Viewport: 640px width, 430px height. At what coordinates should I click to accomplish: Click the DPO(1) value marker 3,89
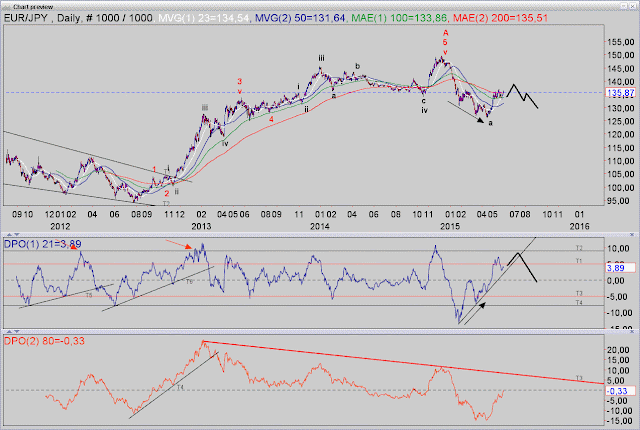tap(620, 268)
